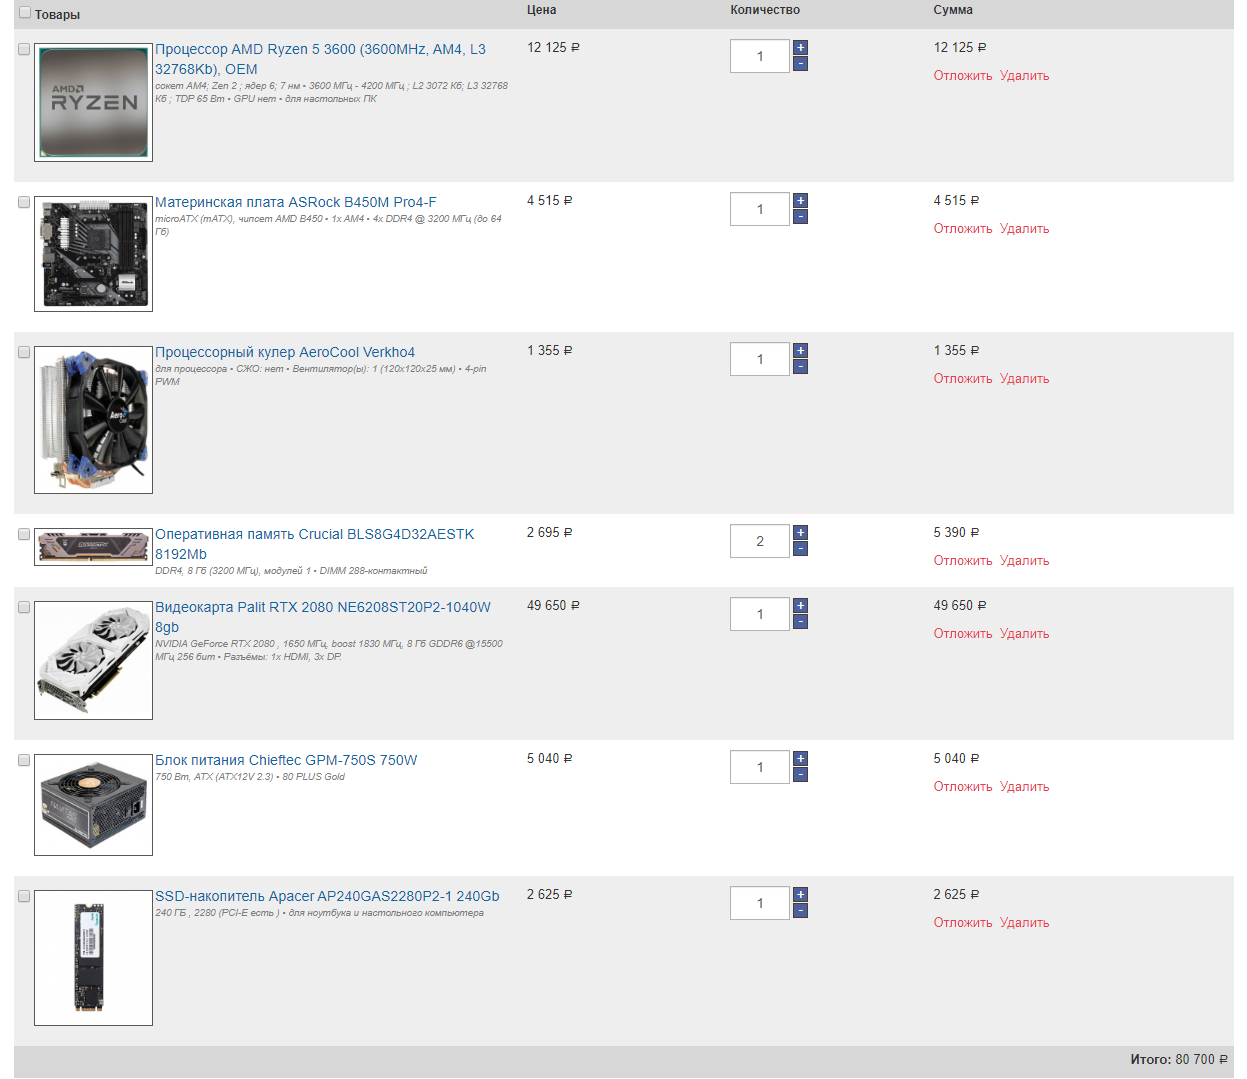This screenshot has height=1079, width=1247.
Task: Click Отложить for the Chieftec power supply
Action: [x=963, y=787]
